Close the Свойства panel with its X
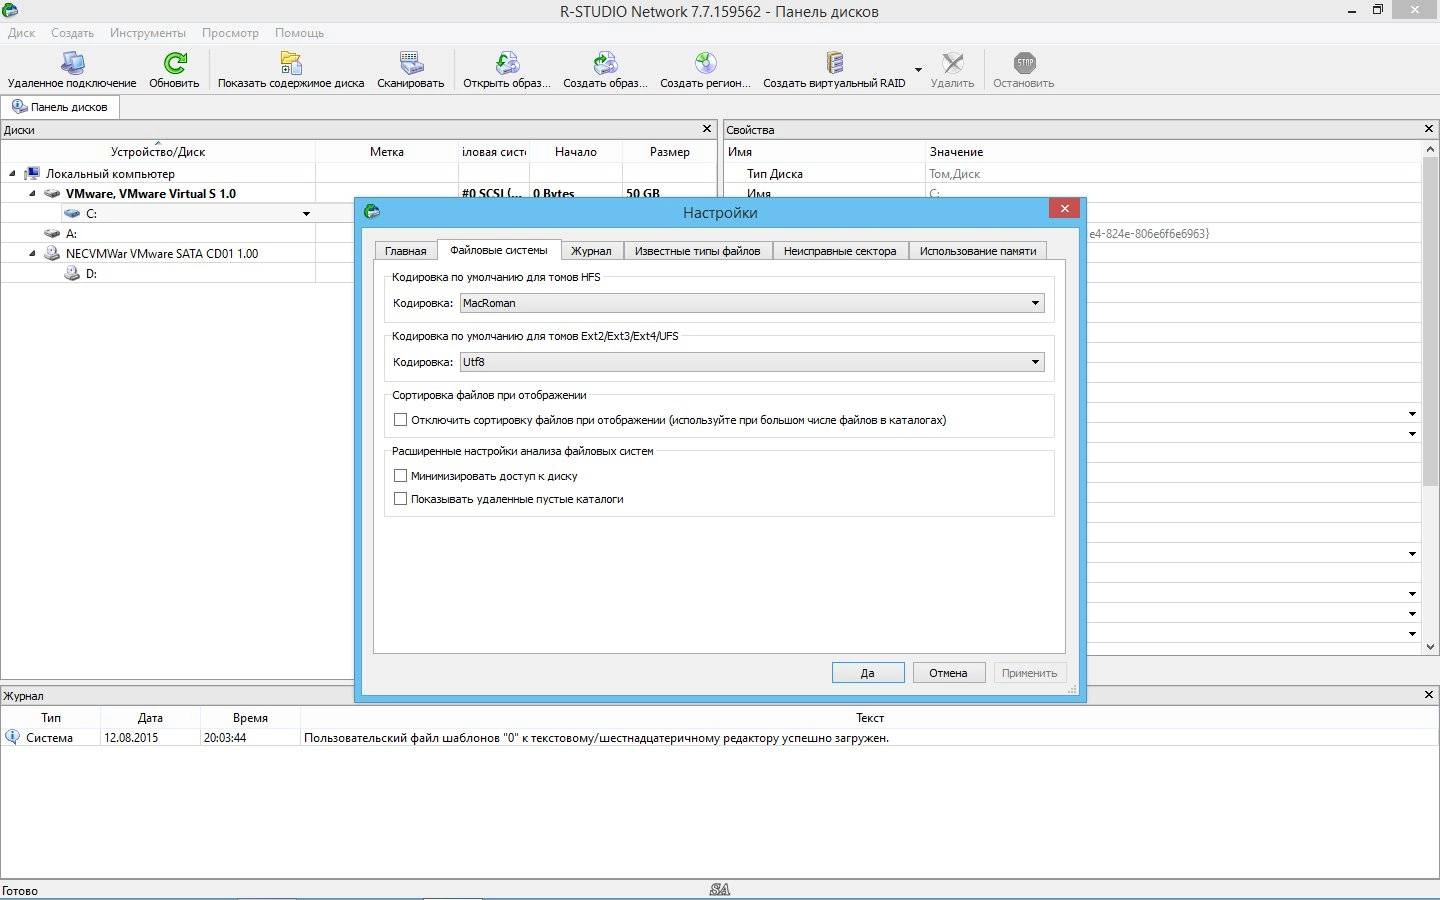The image size is (1440, 900). click(x=1428, y=129)
